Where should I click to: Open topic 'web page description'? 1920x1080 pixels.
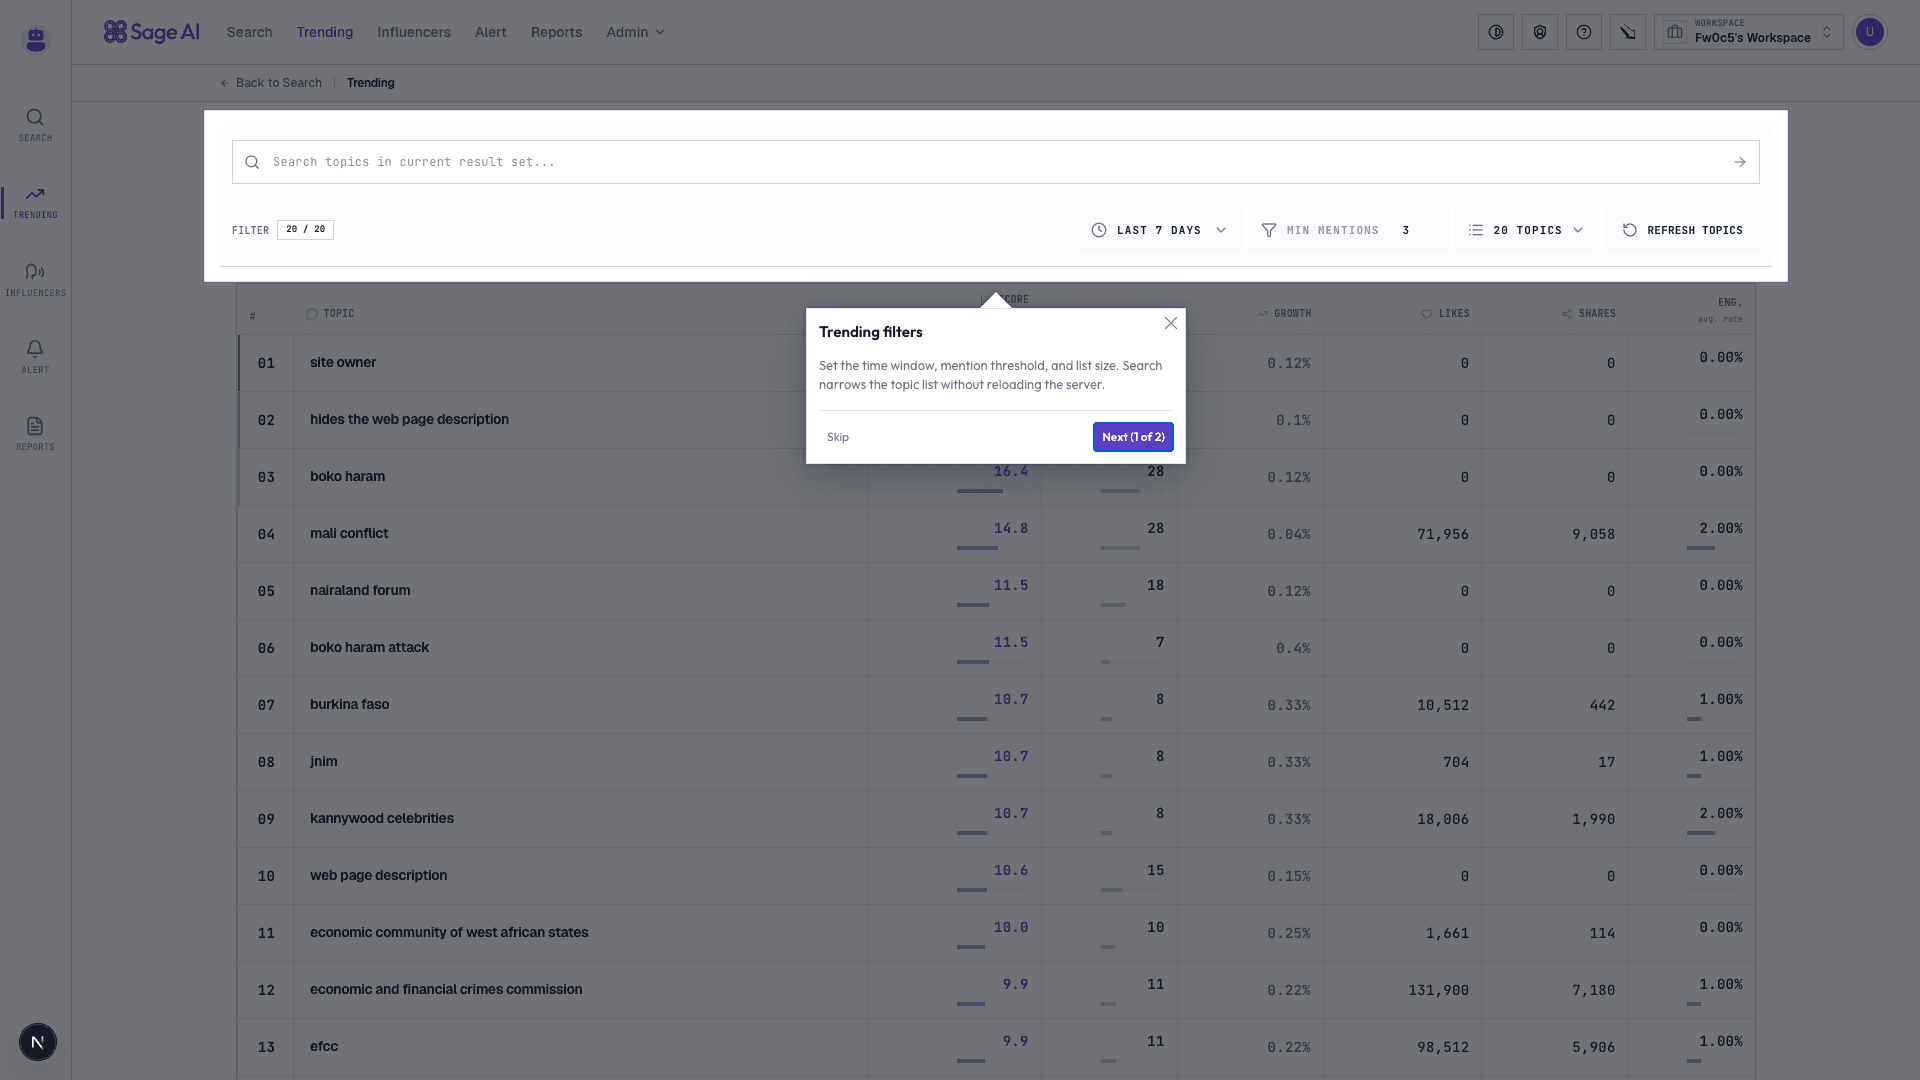click(x=378, y=876)
